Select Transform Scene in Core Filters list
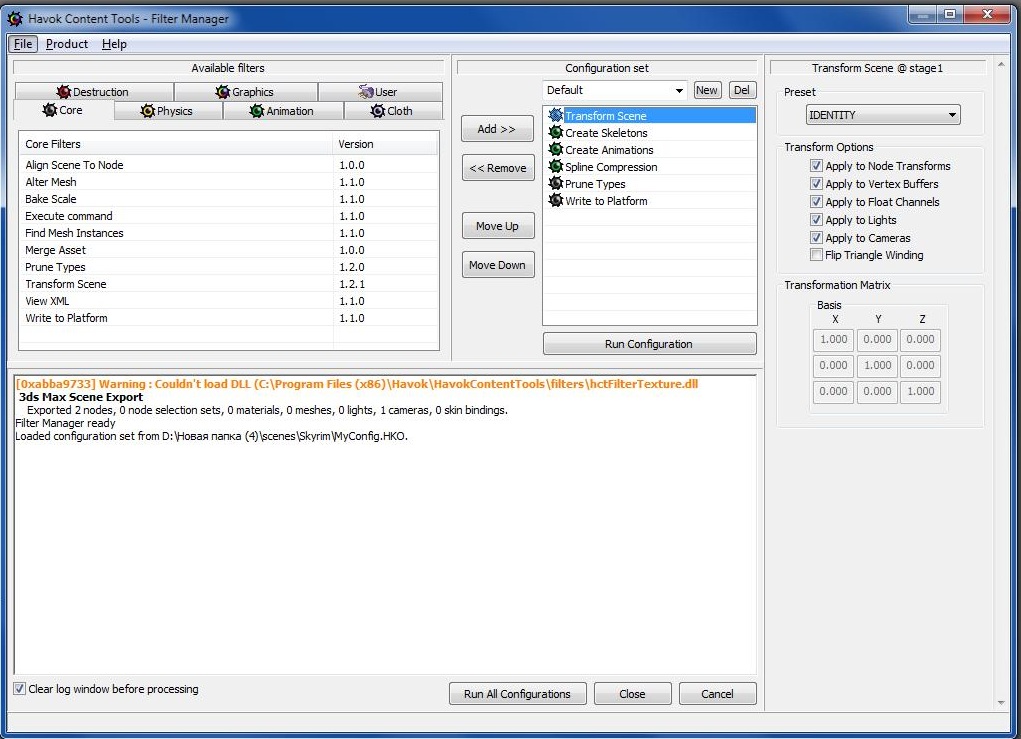Image resolution: width=1021 pixels, height=739 pixels. tap(229, 284)
